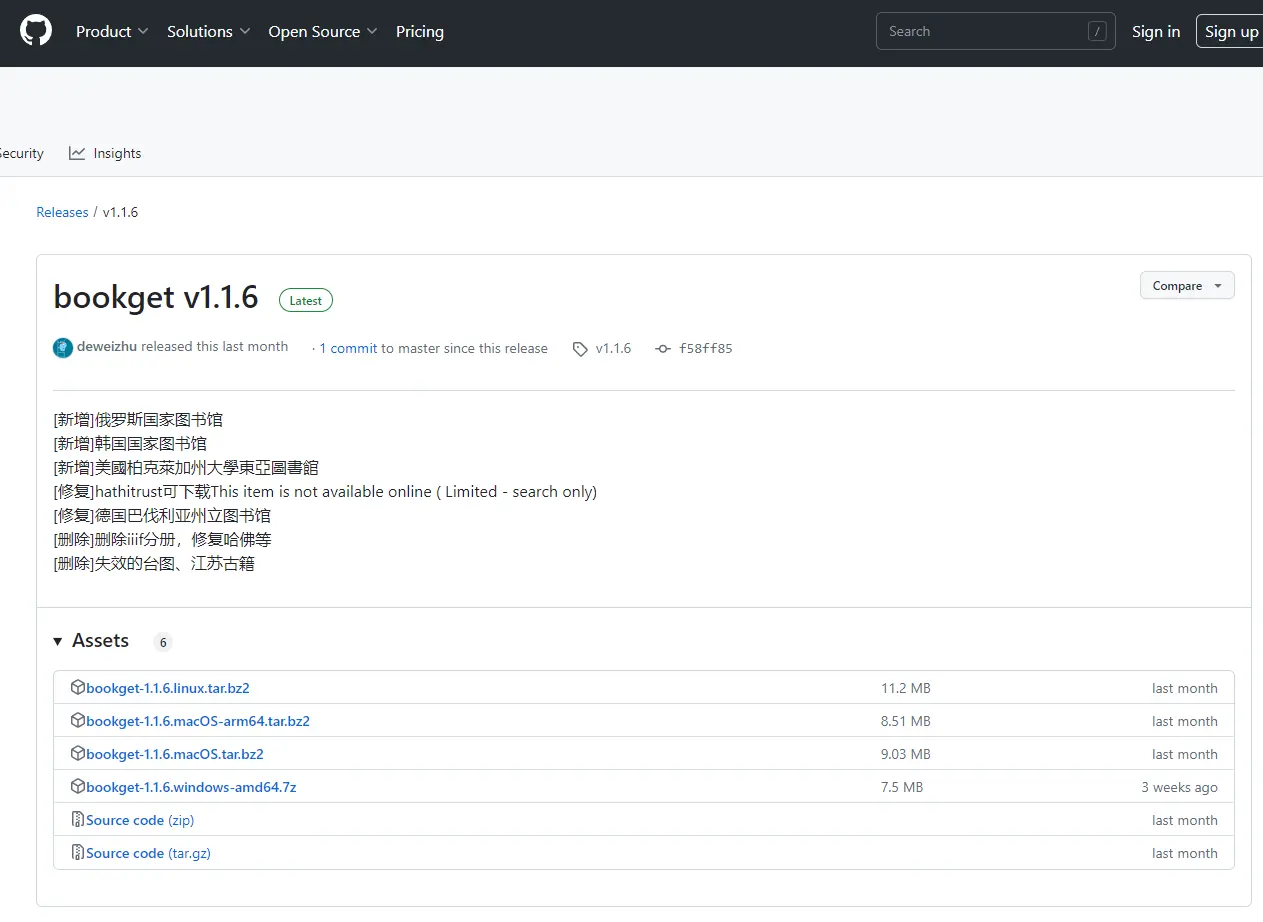Open deweizhu's avatar image
Image resolution: width=1263 pixels, height=922 pixels.
pos(63,348)
